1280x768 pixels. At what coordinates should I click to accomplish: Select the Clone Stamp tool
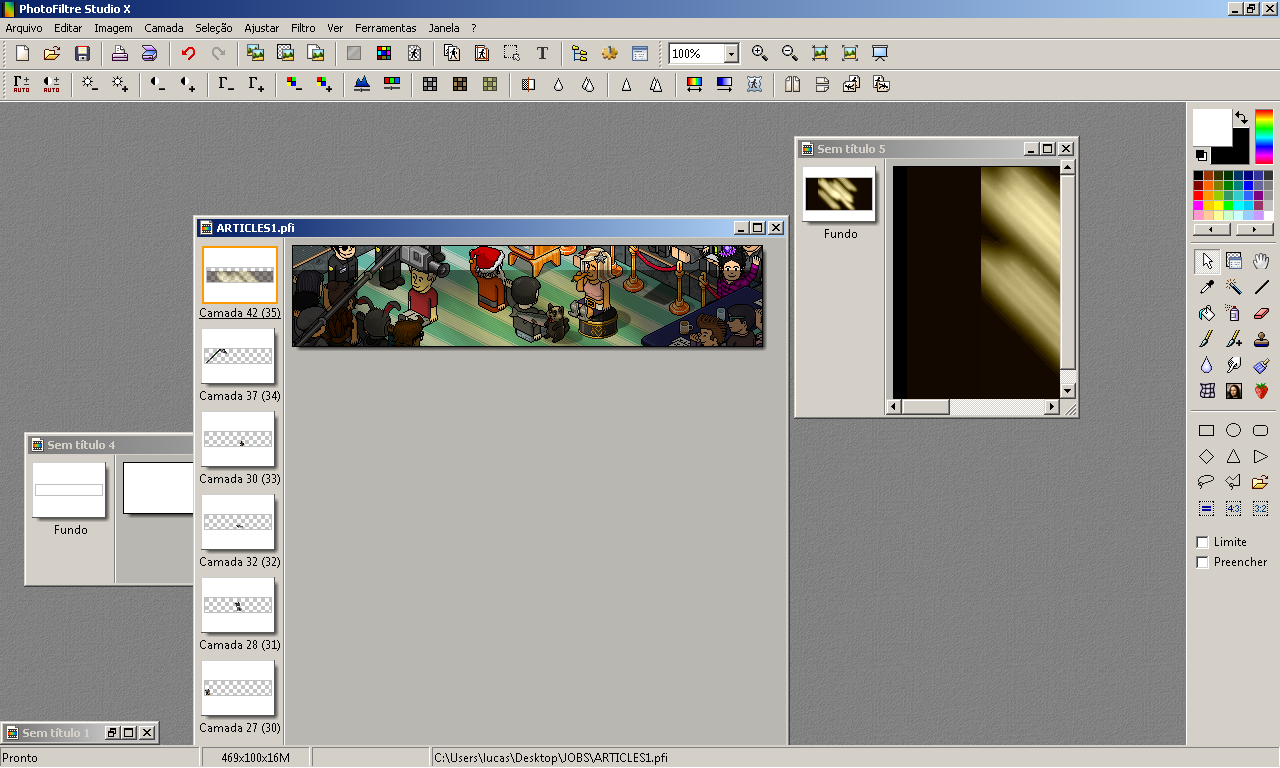click(x=1261, y=339)
